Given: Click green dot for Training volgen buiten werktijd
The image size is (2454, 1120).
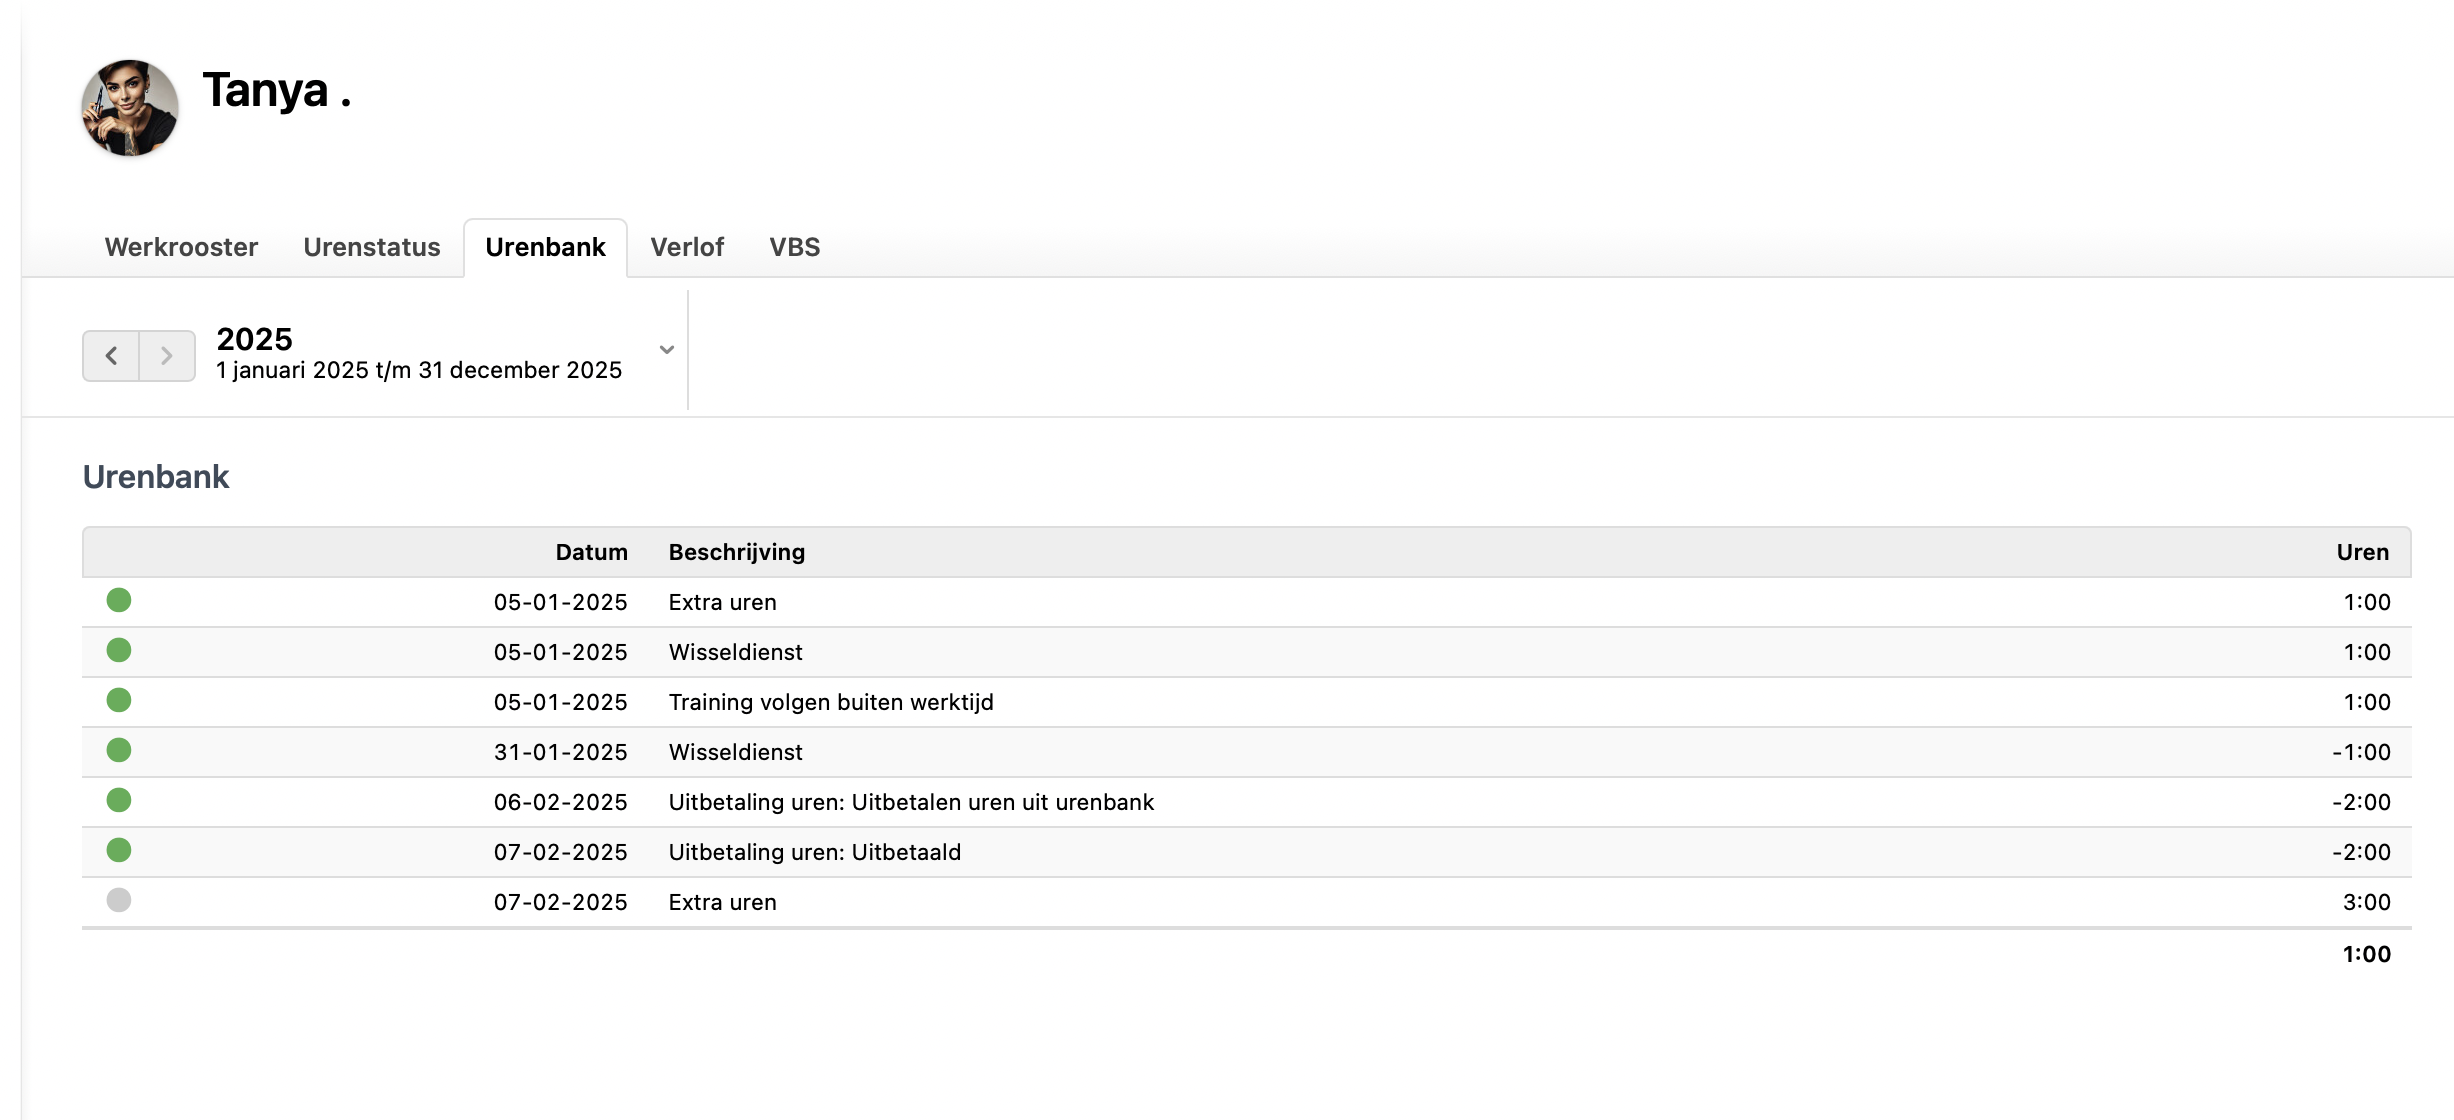Looking at the screenshot, I should (119, 700).
